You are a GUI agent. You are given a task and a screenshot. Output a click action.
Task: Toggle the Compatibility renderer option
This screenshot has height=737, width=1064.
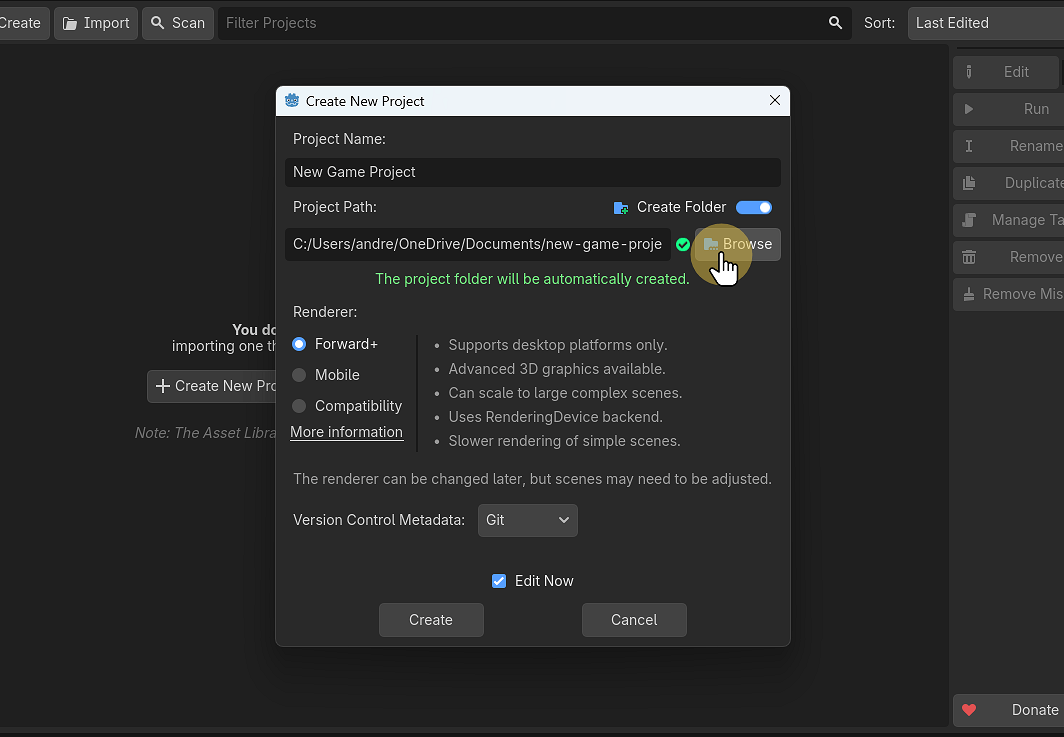click(x=299, y=406)
